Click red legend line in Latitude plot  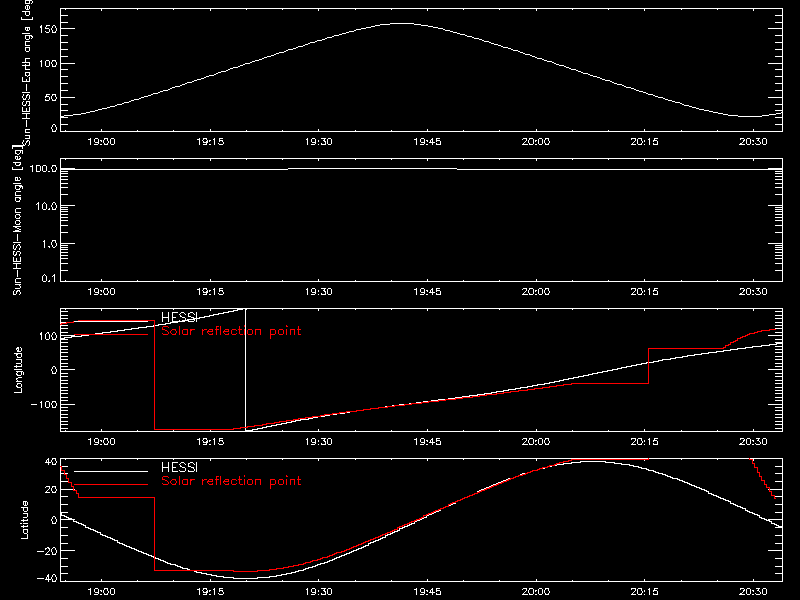[x=111, y=485]
